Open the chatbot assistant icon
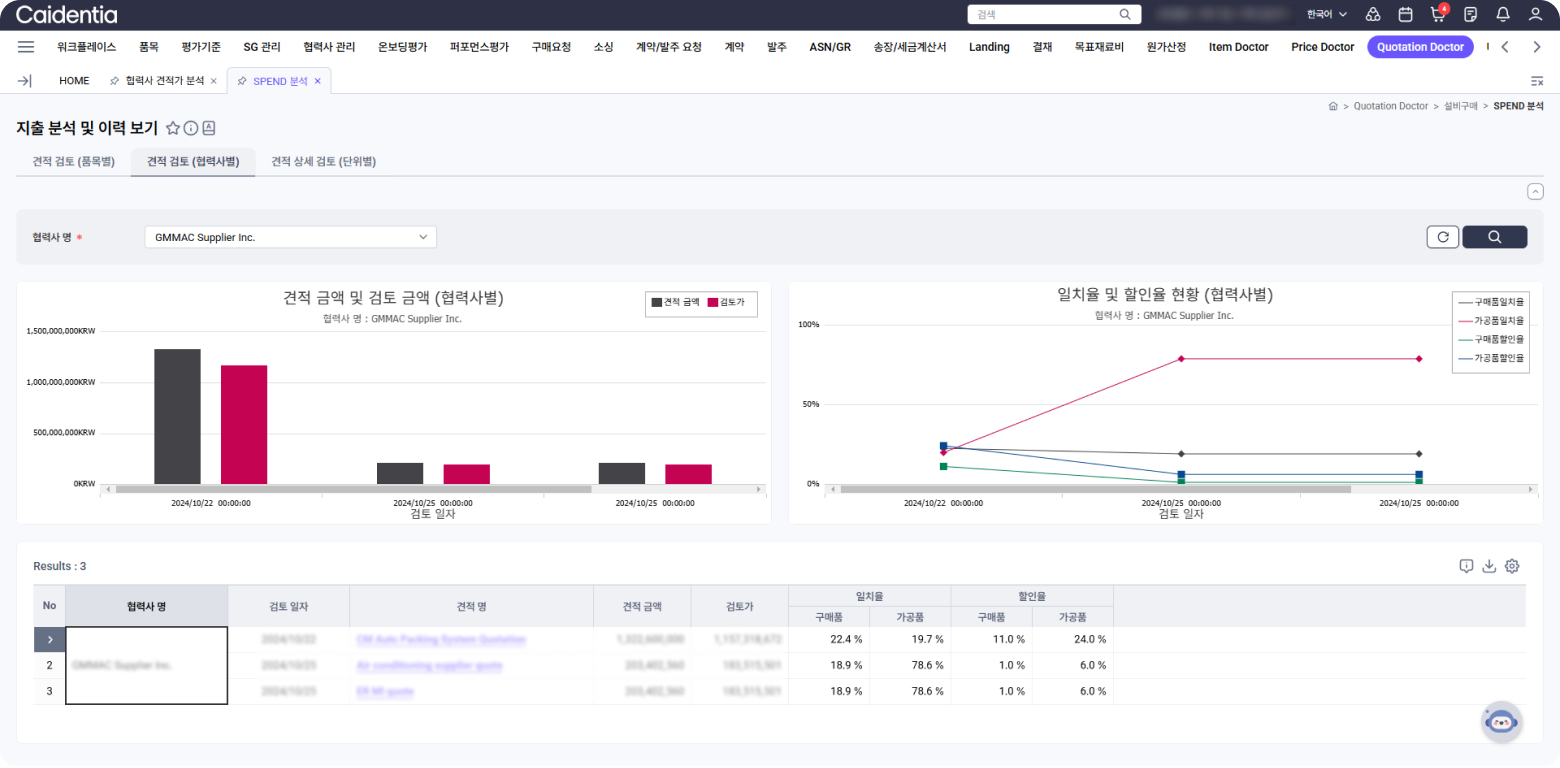This screenshot has height=768, width=1560. (x=1501, y=722)
